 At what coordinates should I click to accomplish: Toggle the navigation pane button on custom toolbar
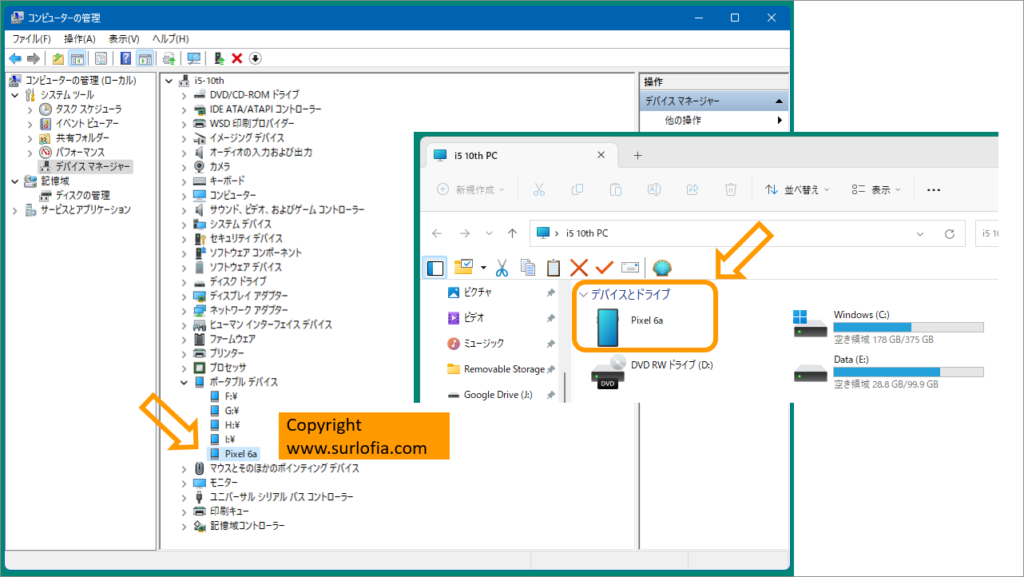click(x=435, y=266)
